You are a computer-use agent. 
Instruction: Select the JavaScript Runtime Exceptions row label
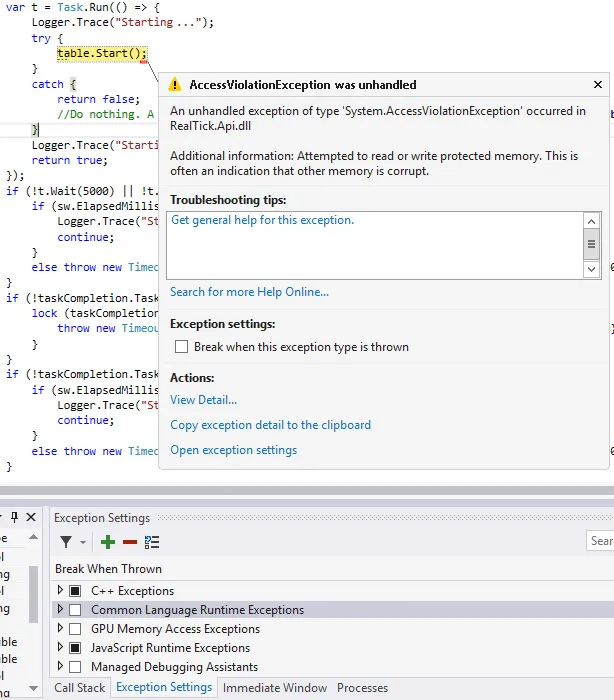coord(171,648)
